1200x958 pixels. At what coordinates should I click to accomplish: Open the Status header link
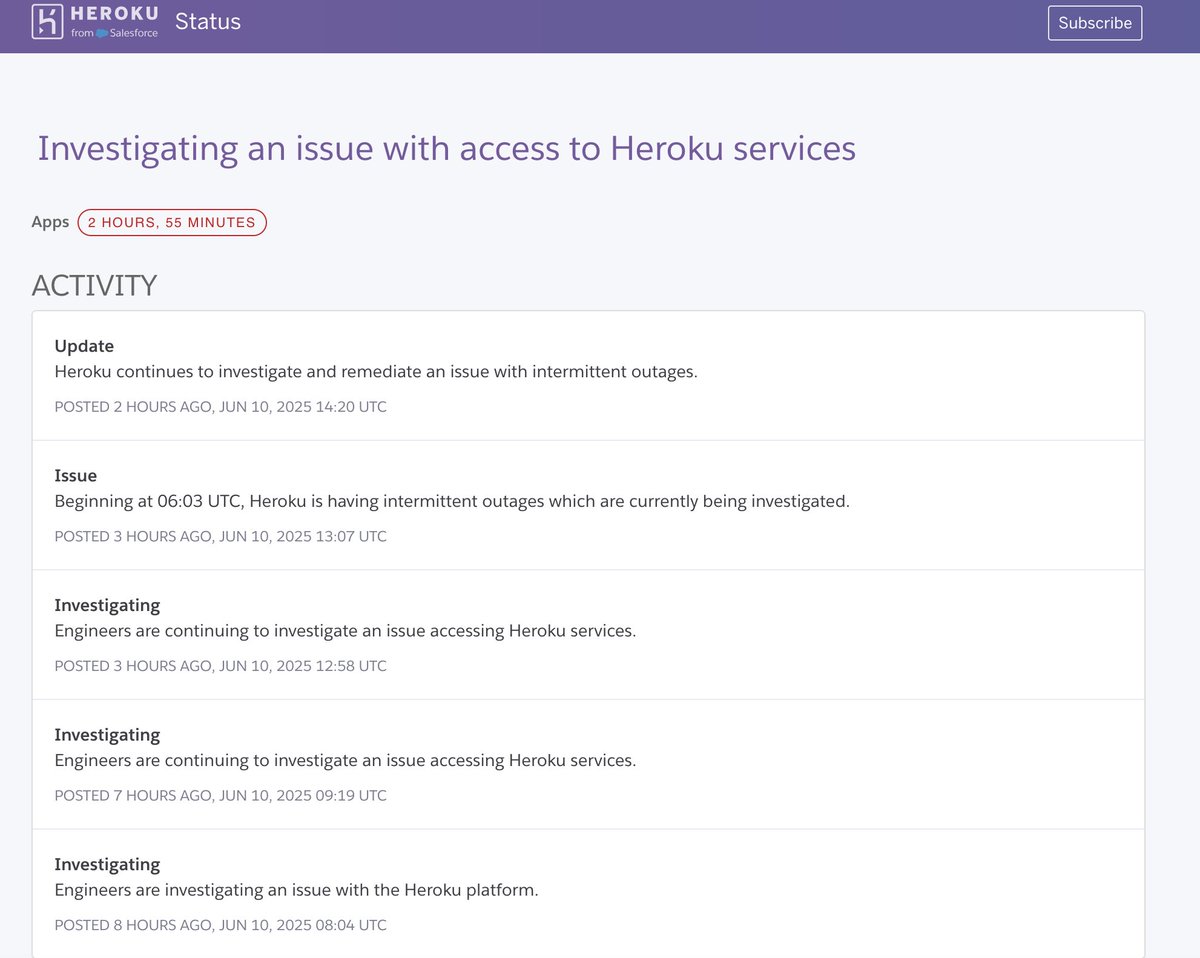pos(208,21)
